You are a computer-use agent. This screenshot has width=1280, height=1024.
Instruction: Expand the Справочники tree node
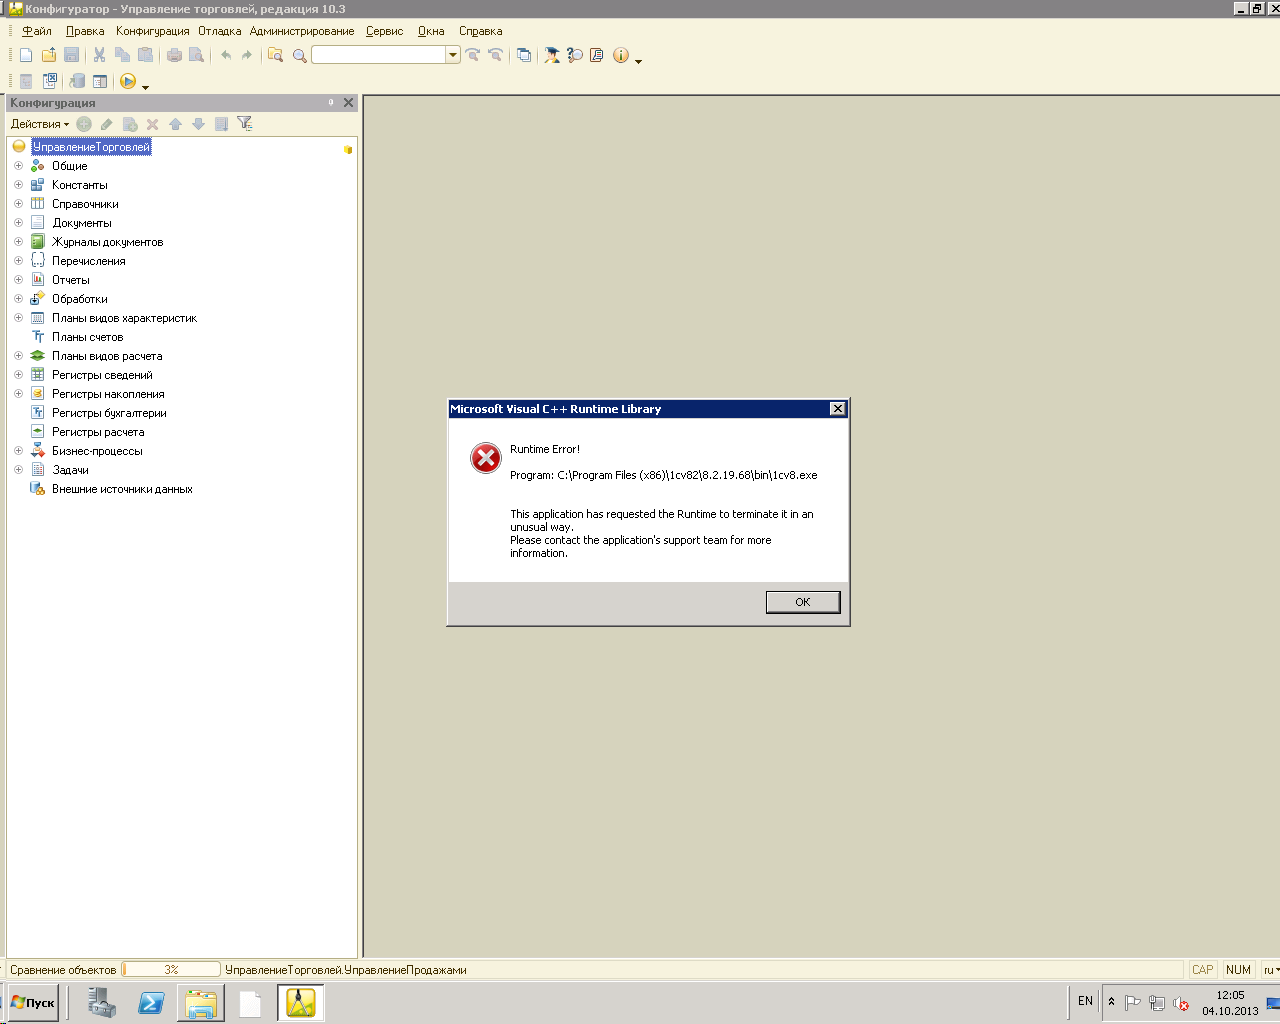tap(18, 204)
